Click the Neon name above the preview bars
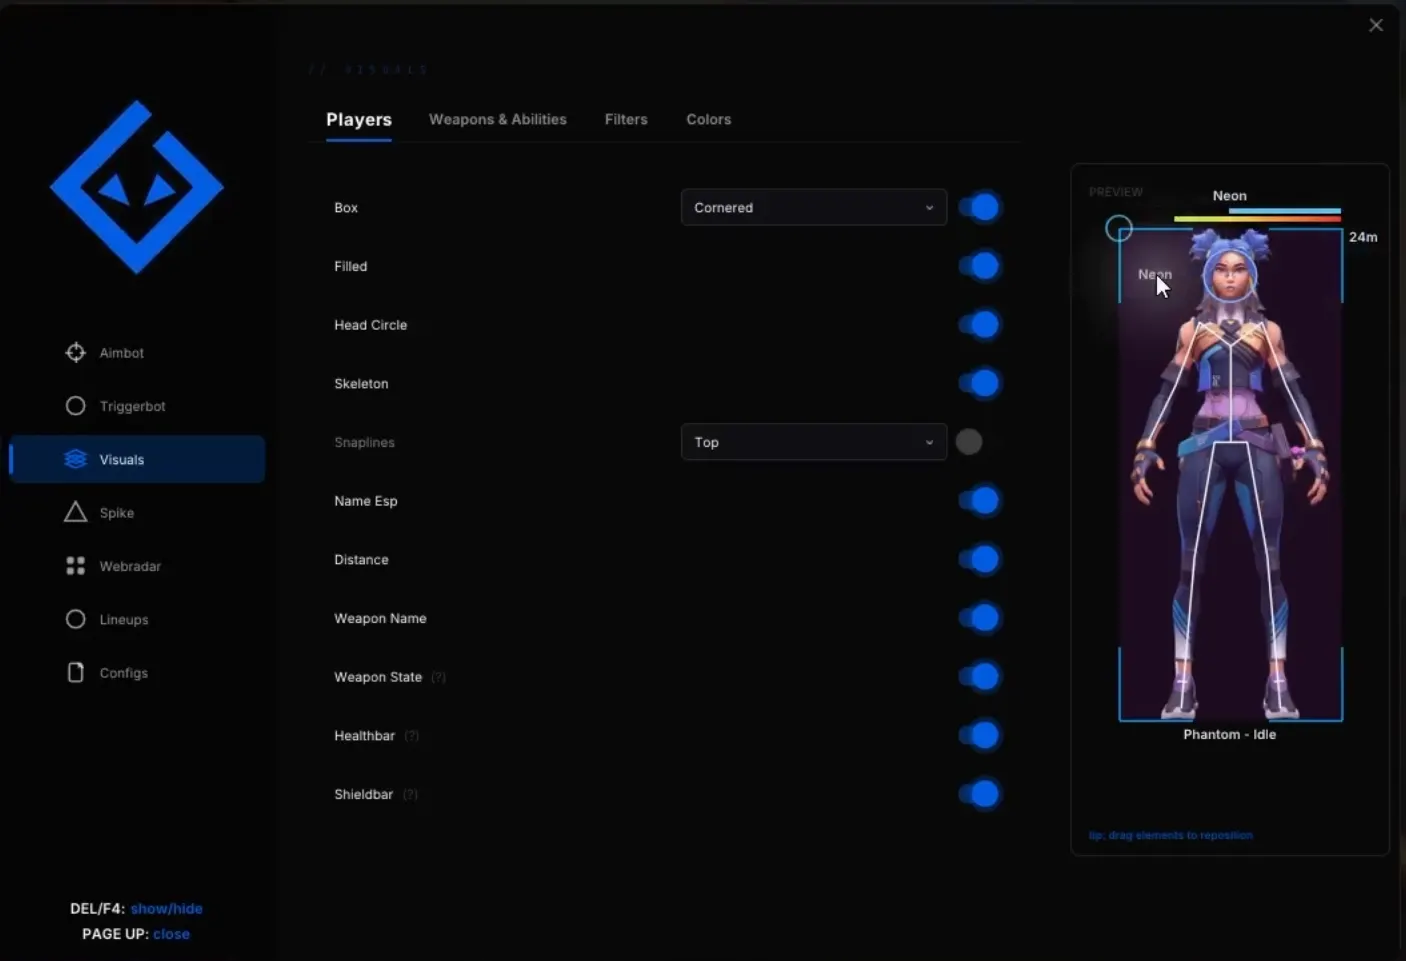 [1230, 196]
